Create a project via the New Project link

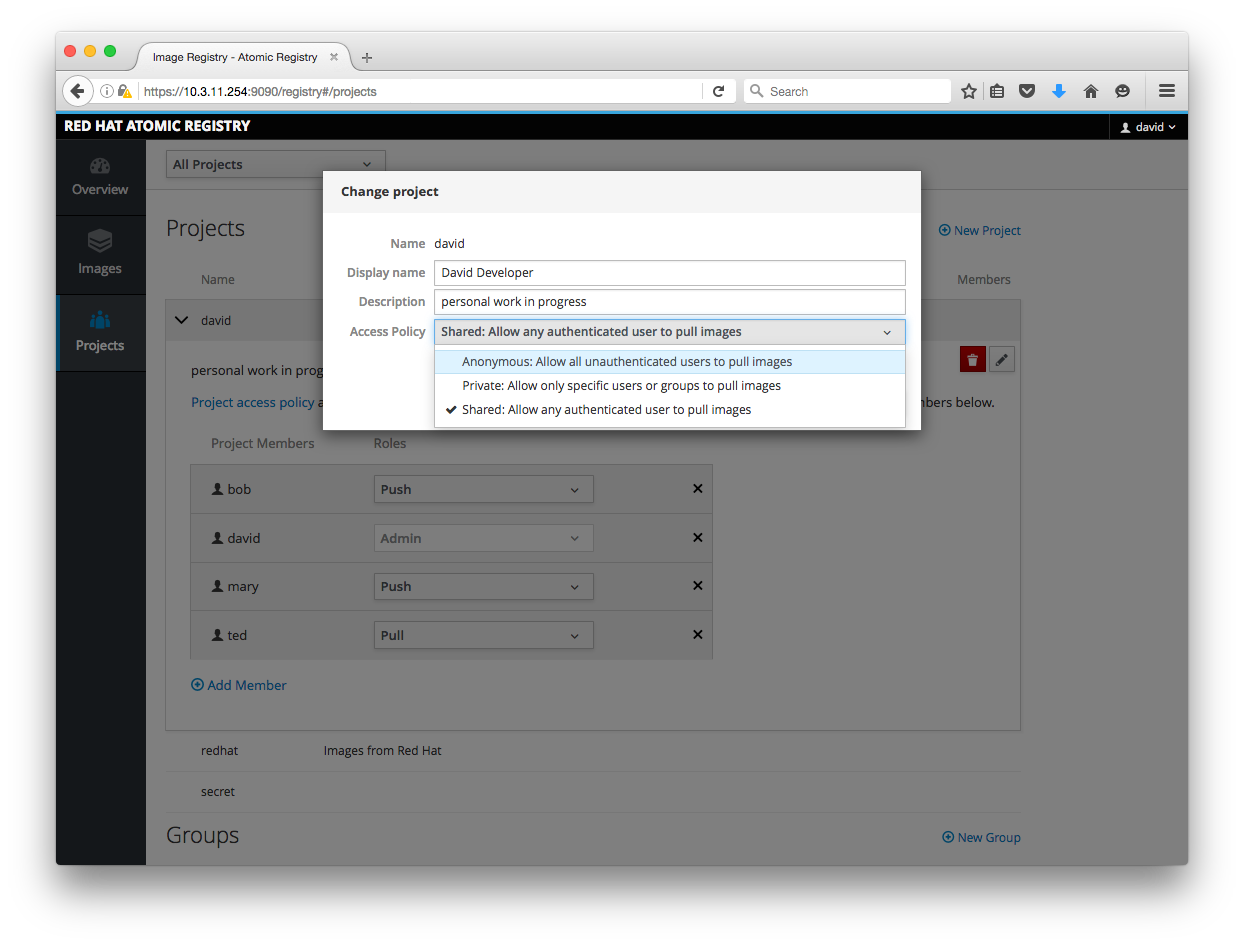click(979, 230)
